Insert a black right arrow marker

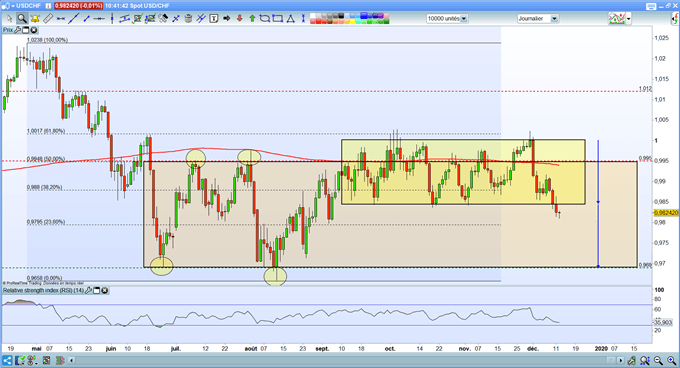226,19
